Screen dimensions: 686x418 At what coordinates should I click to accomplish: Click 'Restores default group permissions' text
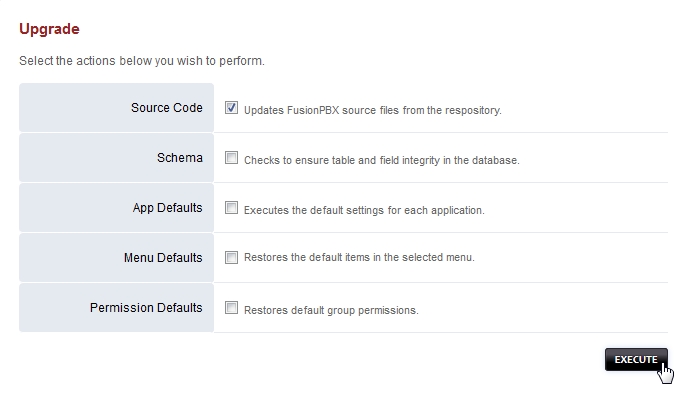pyautogui.click(x=331, y=310)
